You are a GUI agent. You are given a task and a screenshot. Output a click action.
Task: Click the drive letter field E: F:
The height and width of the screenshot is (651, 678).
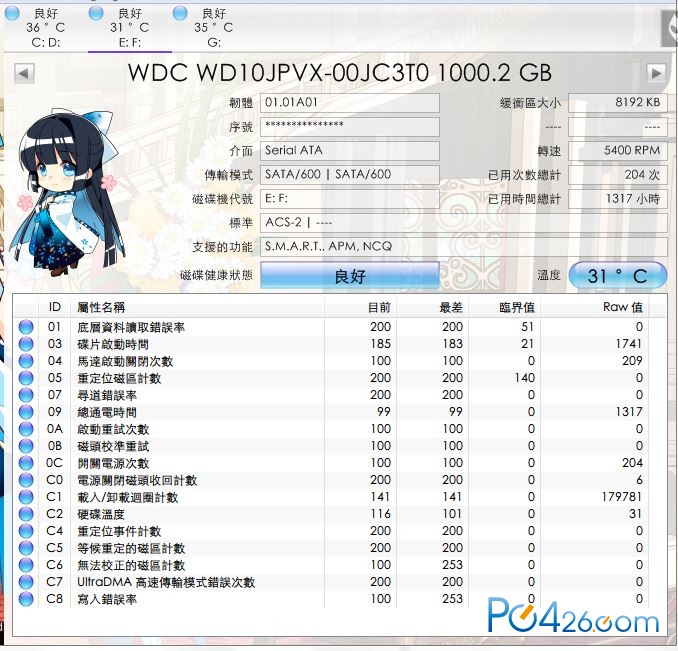tap(350, 199)
